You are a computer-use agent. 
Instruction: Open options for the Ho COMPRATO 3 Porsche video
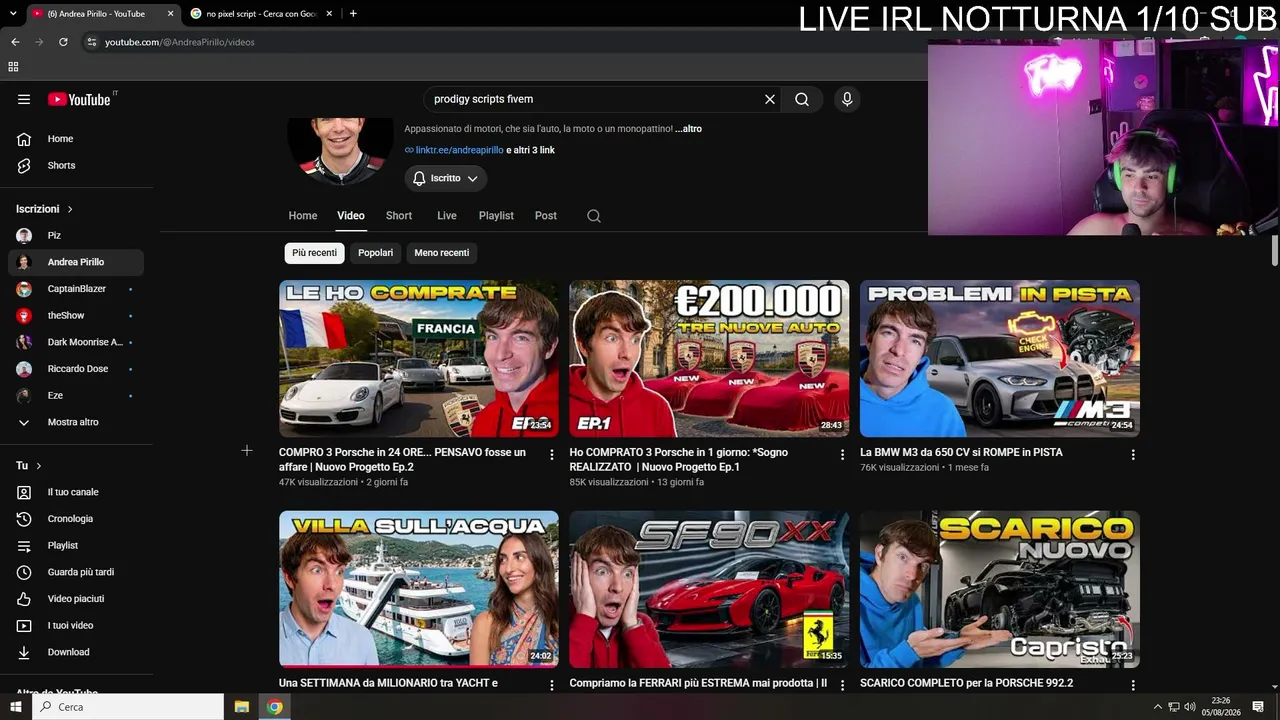[x=843, y=455]
